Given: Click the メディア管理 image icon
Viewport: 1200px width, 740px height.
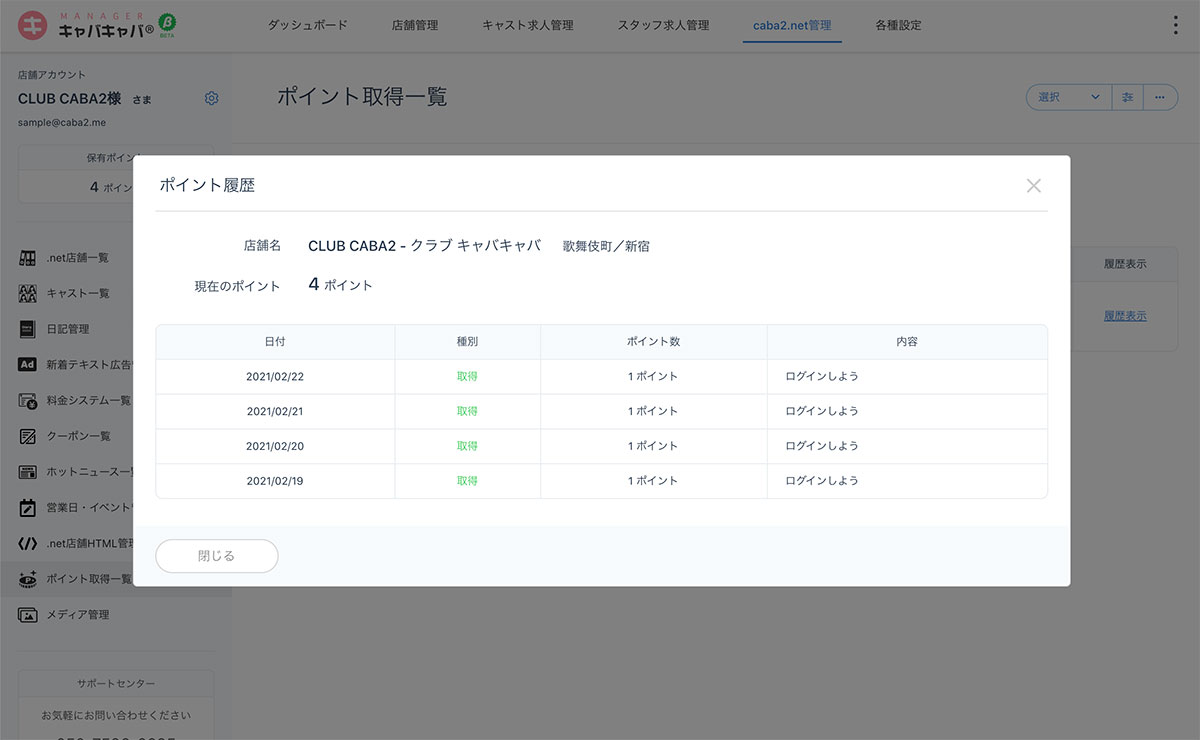Looking at the screenshot, I should click(28, 615).
